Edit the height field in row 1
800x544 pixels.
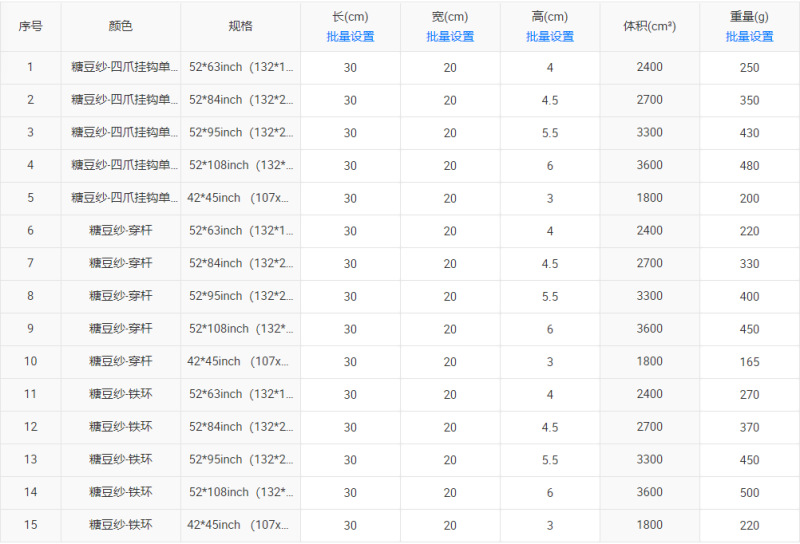550,67
